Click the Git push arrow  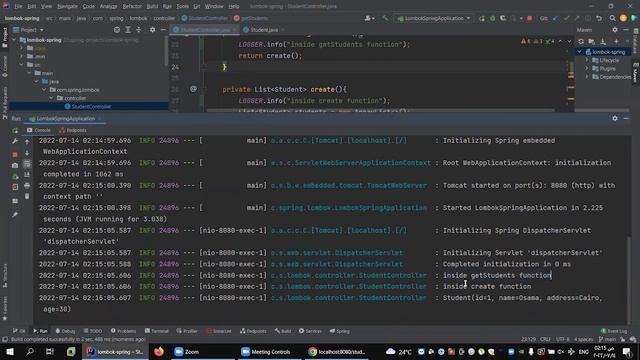pyautogui.click(x=577, y=18)
